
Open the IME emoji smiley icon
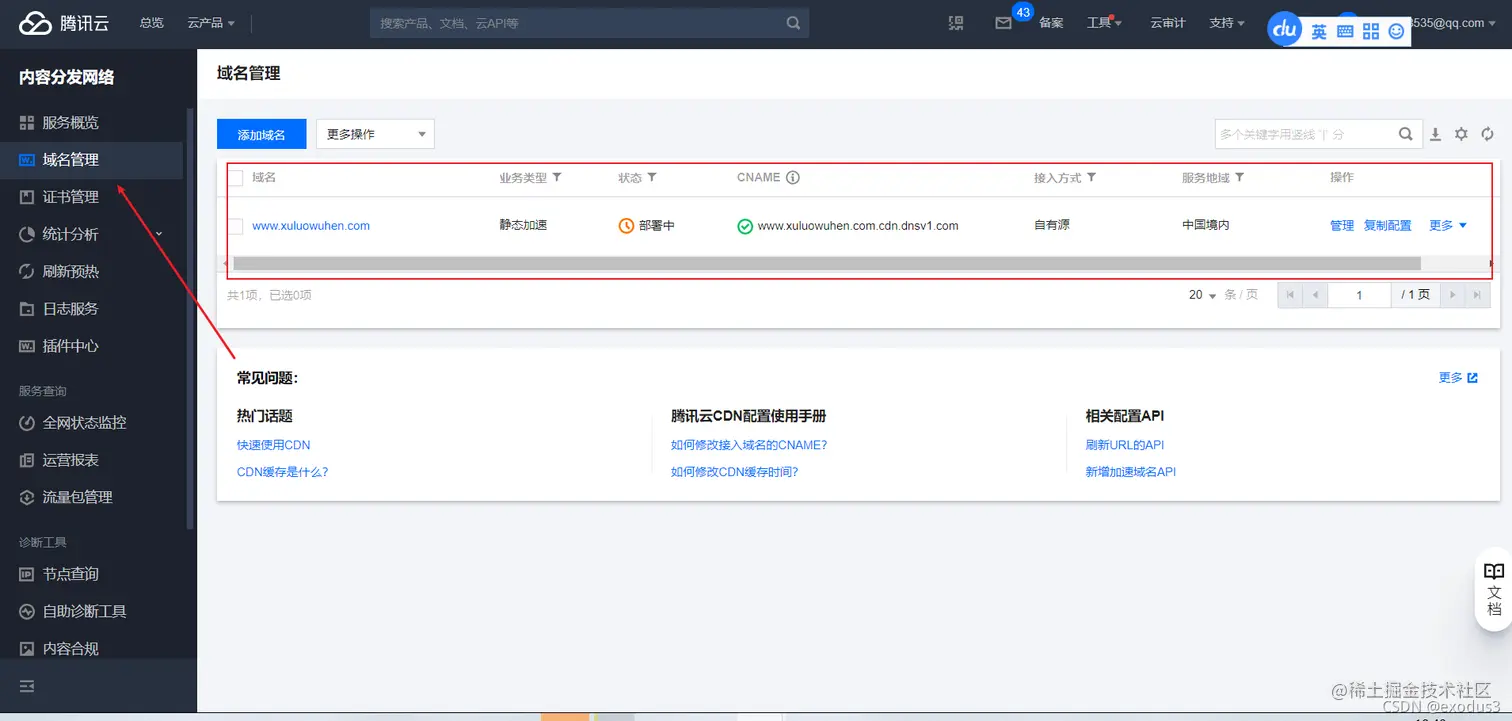1397,32
